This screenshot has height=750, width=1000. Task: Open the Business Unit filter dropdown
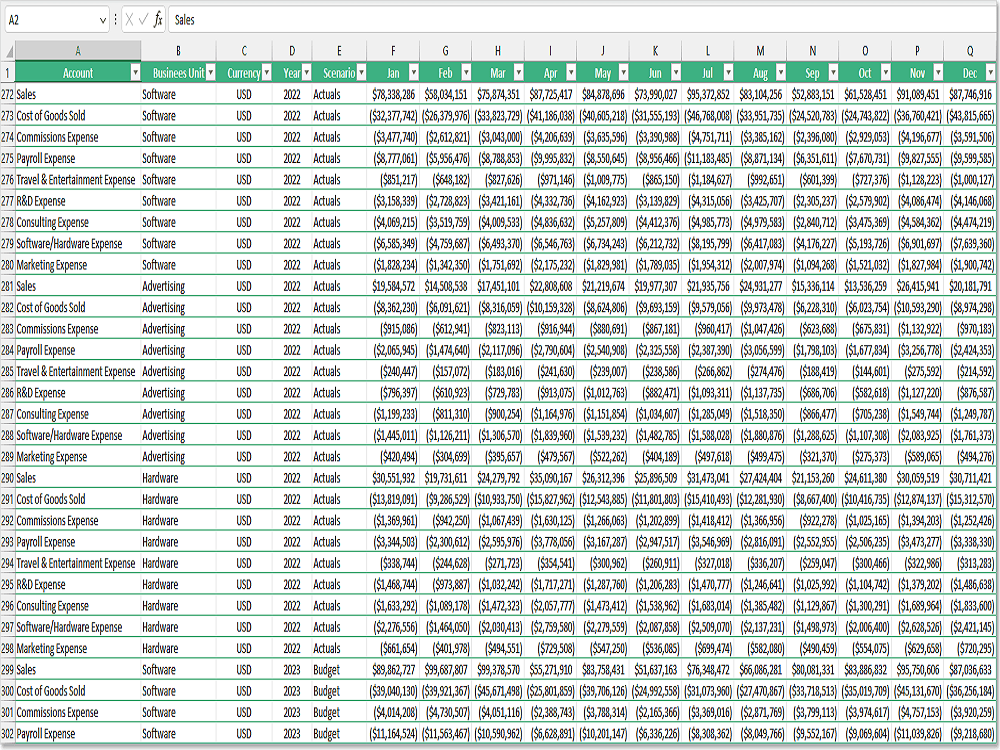[x=211, y=73]
